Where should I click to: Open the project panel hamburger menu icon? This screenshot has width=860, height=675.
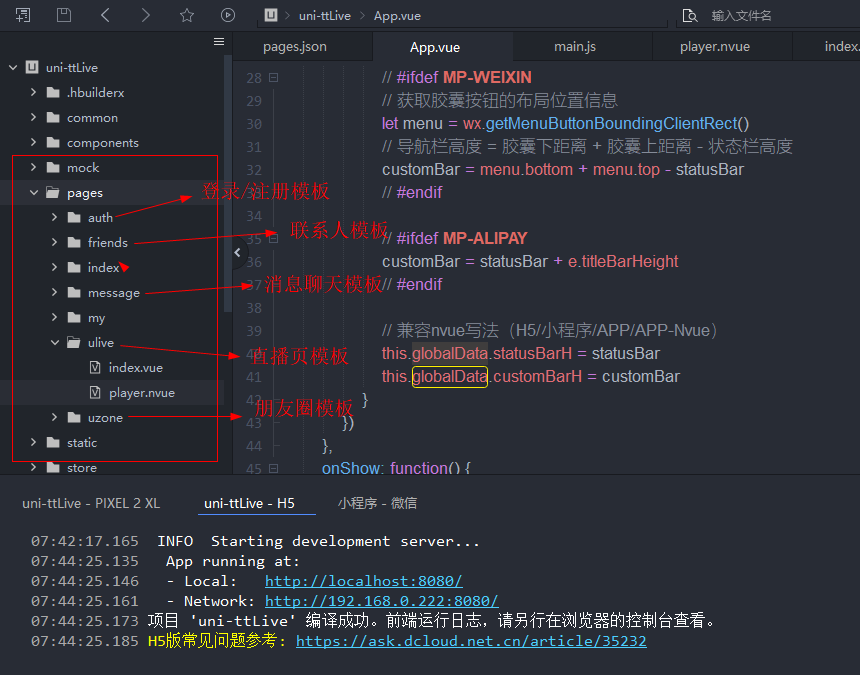[x=219, y=42]
